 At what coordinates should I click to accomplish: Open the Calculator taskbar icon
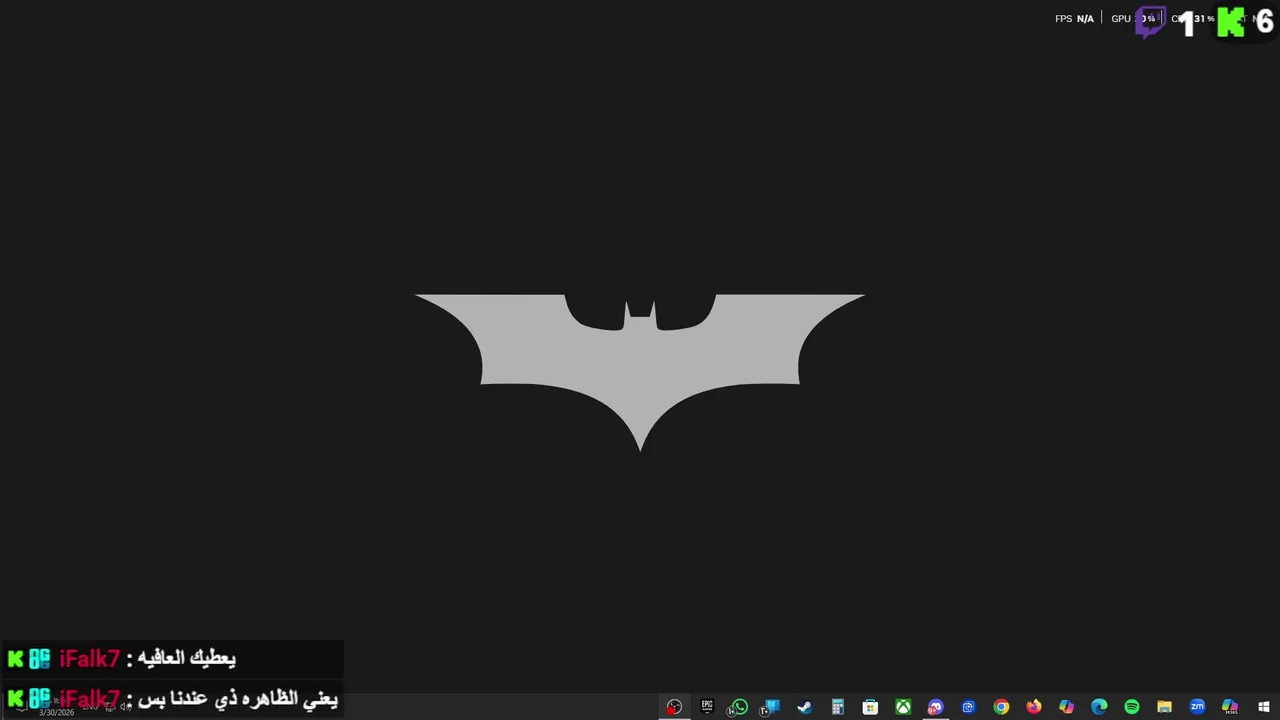[x=838, y=707]
